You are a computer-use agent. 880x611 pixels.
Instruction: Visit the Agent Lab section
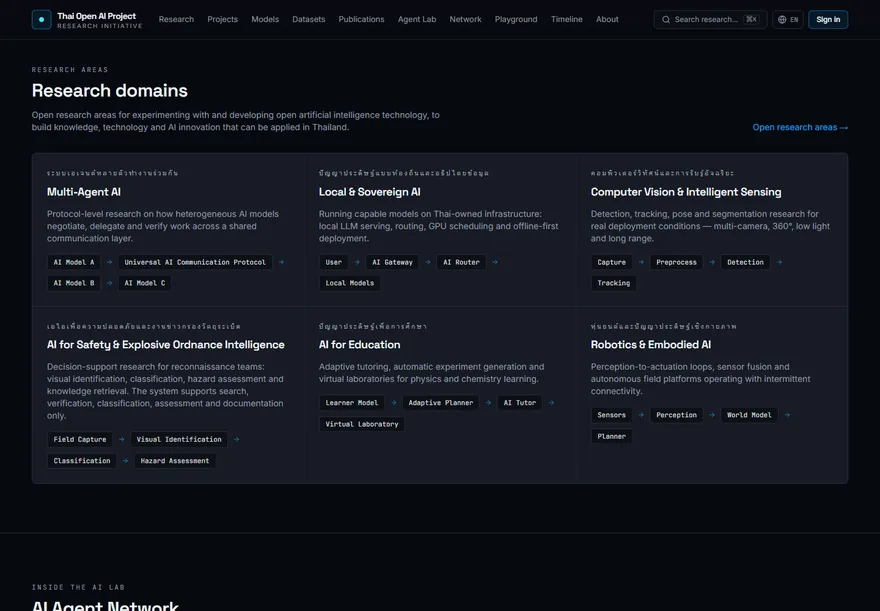tap(417, 20)
